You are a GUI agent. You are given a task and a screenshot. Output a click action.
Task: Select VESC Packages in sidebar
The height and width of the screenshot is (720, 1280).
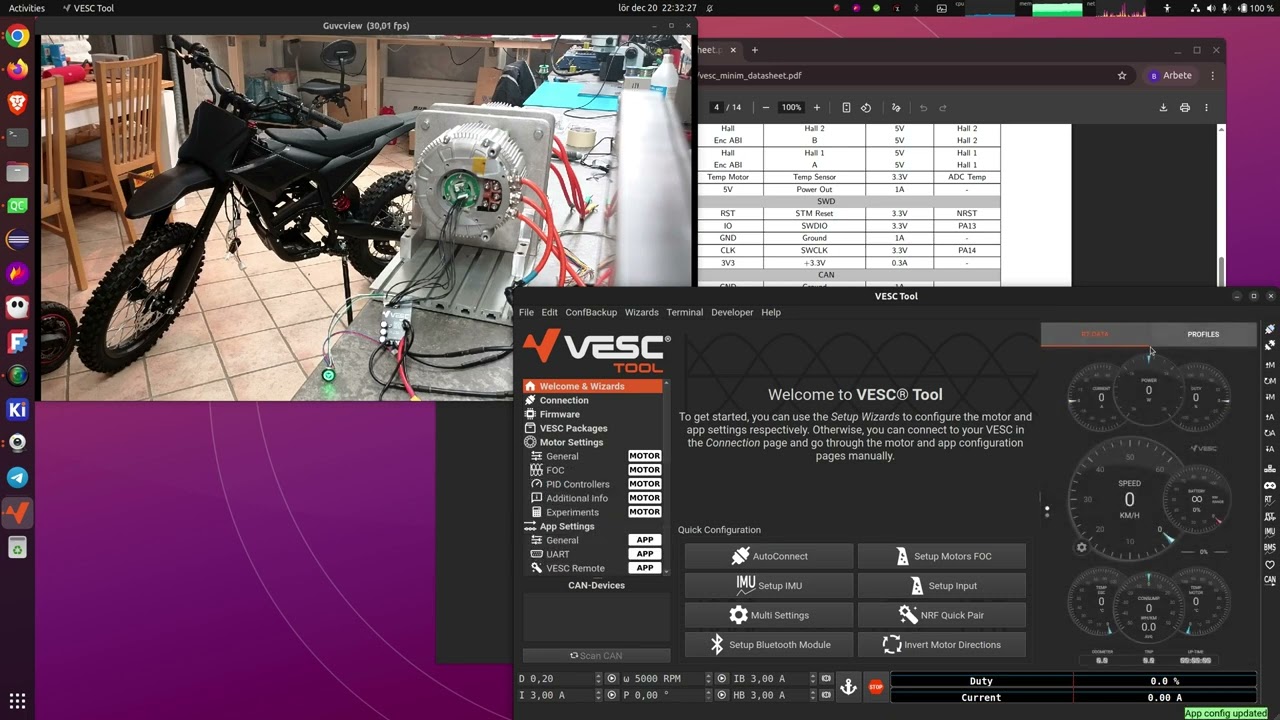point(592,428)
